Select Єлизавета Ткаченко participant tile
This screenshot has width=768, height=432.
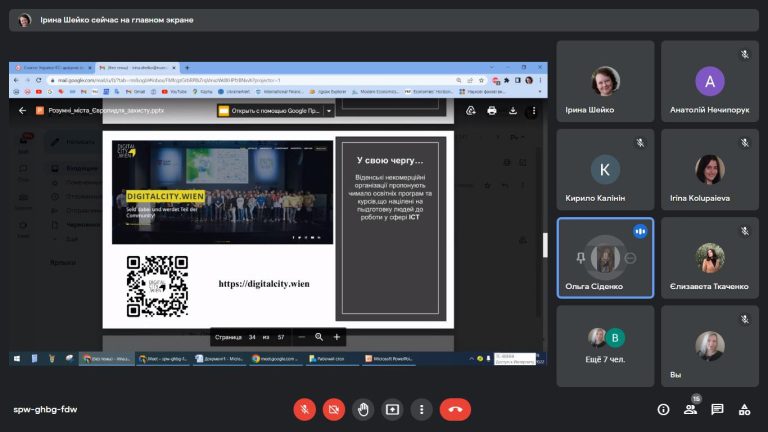710,258
